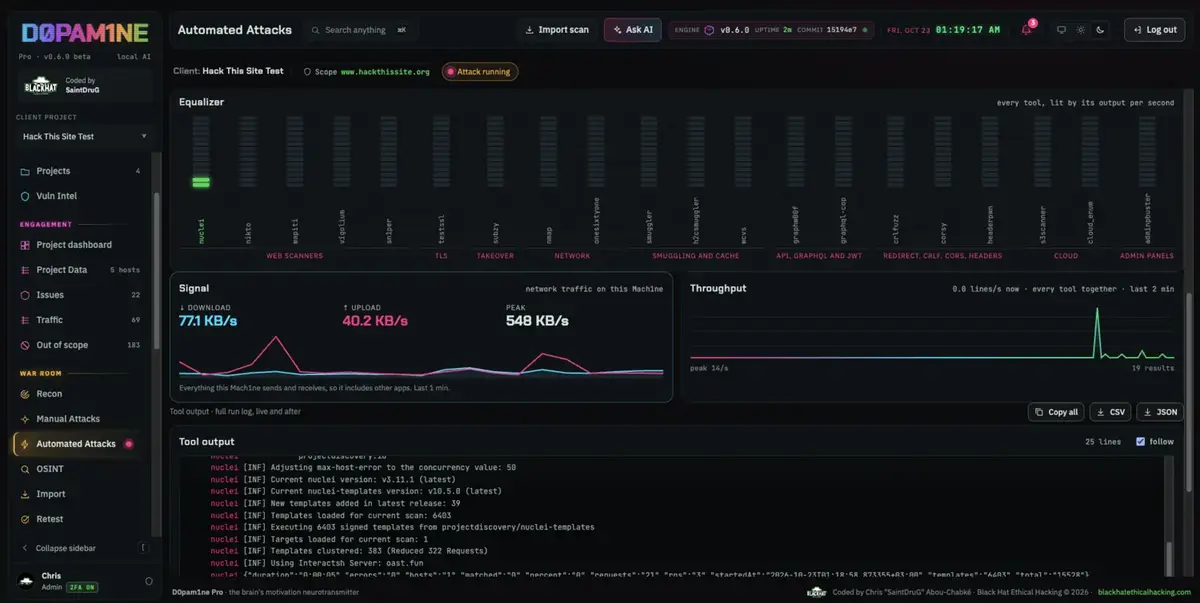This screenshot has height=603, width=1200.
Task: Switch to system theme monitor icon
Action: [1061, 30]
